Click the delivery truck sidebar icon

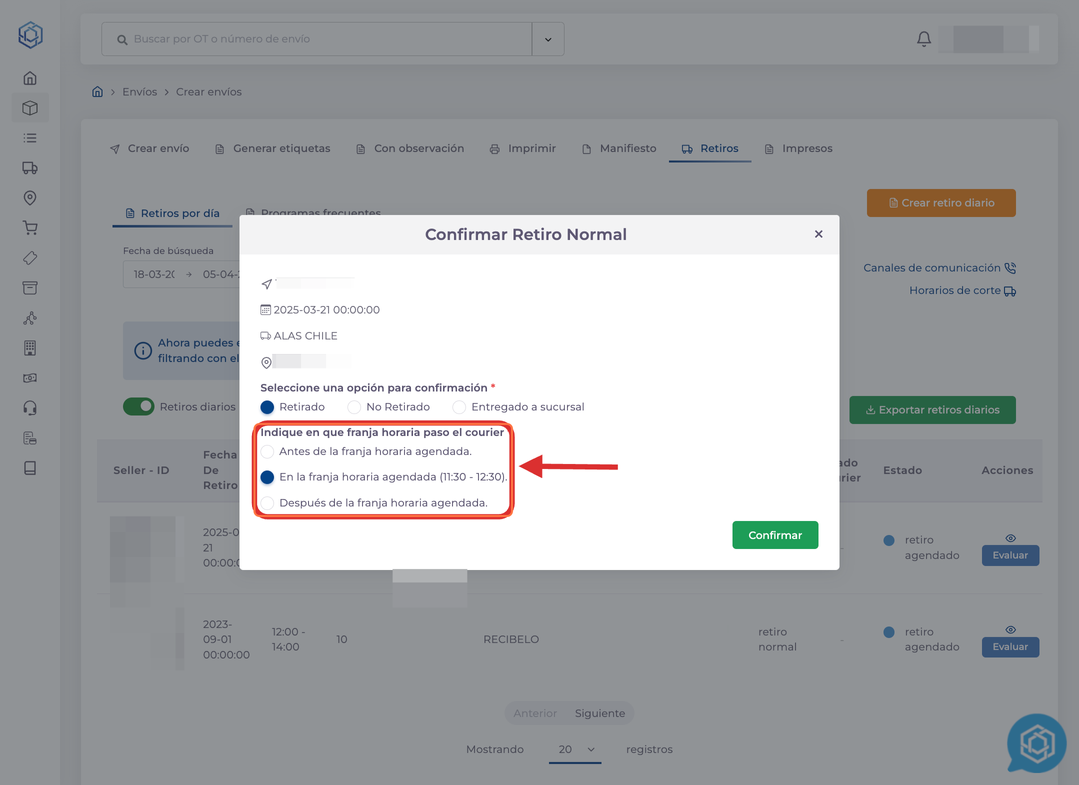[30, 168]
